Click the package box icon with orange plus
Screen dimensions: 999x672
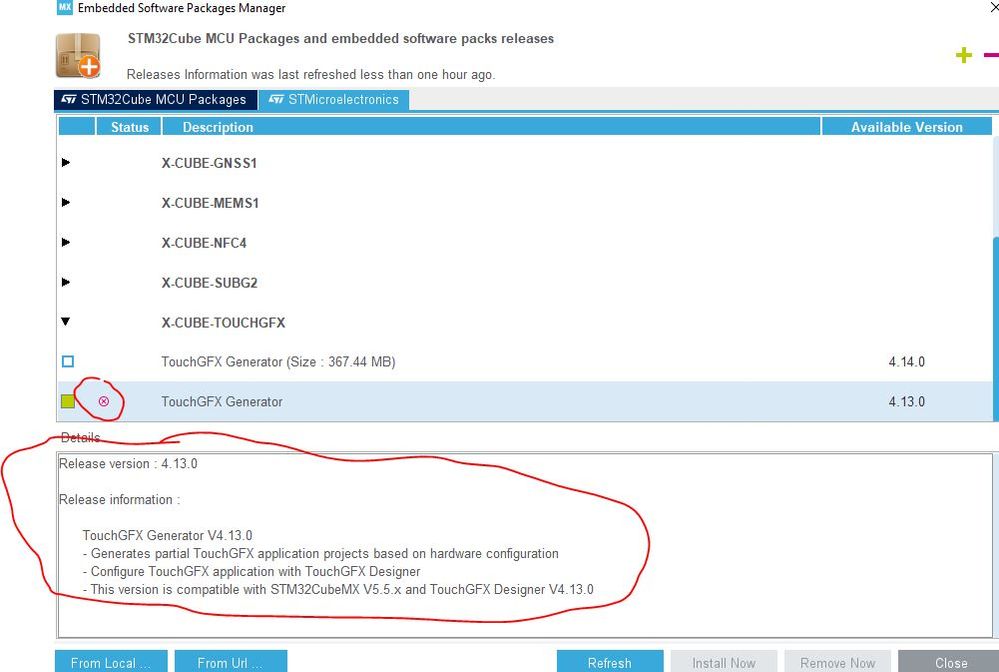(x=78, y=56)
